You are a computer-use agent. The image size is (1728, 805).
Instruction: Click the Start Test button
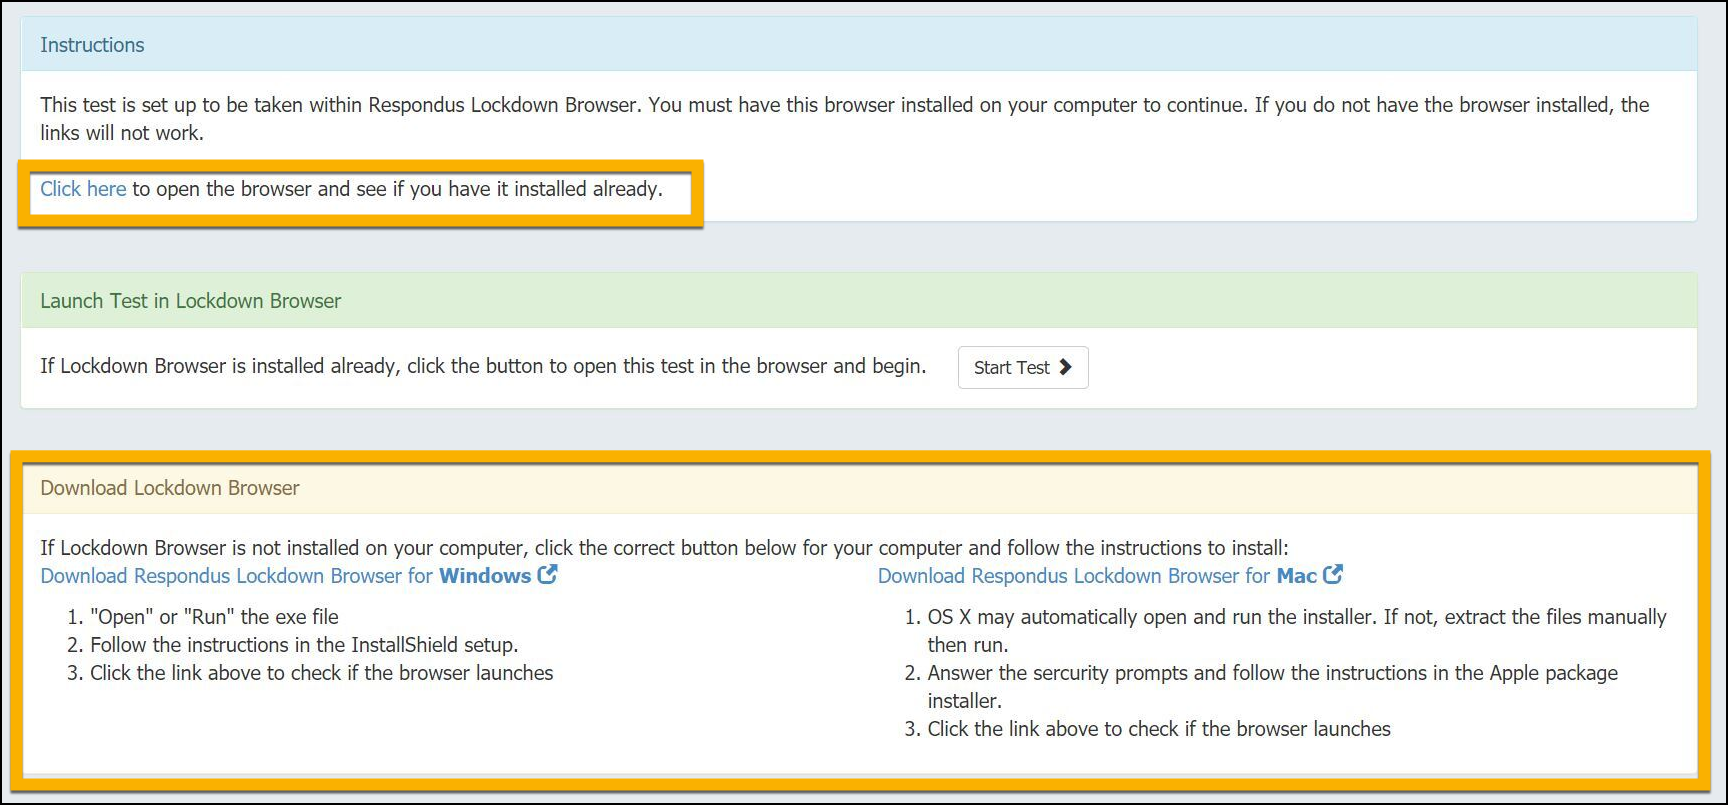(1023, 367)
